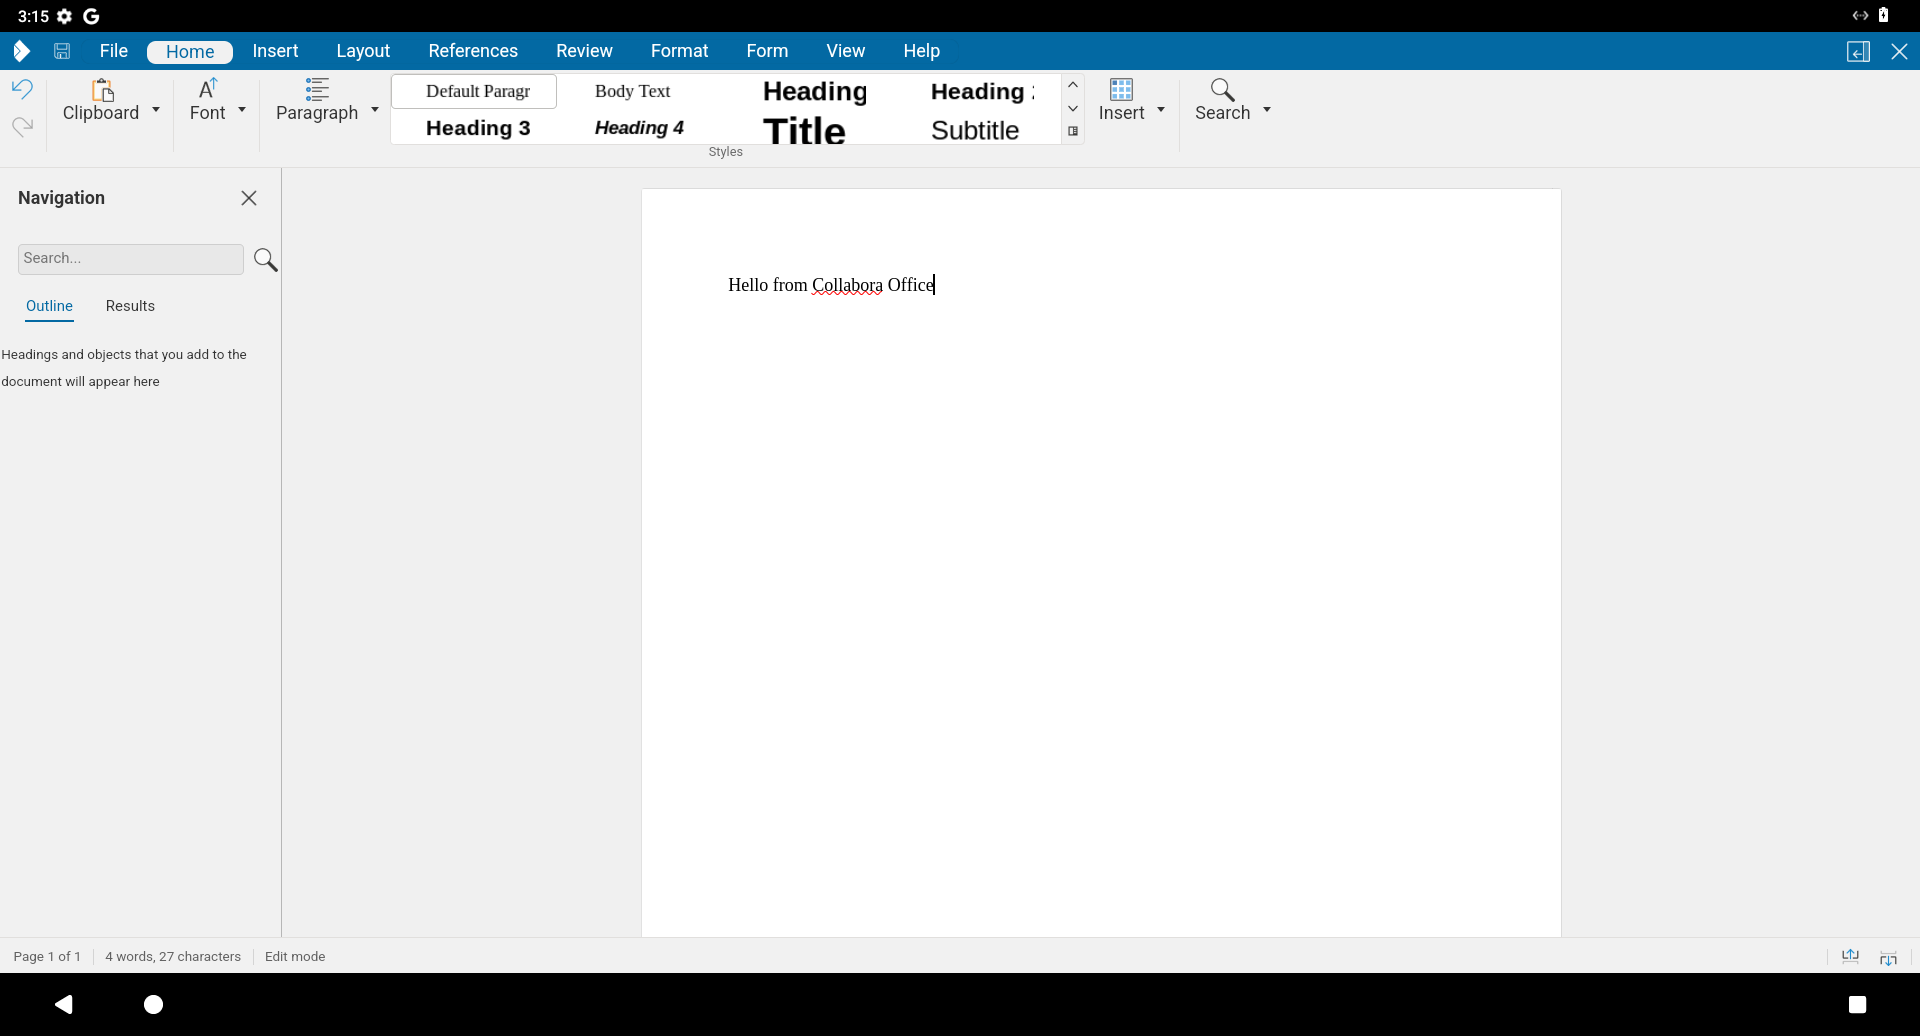The image size is (1920, 1036).
Task: Click the Redo icon
Action: coord(22,127)
